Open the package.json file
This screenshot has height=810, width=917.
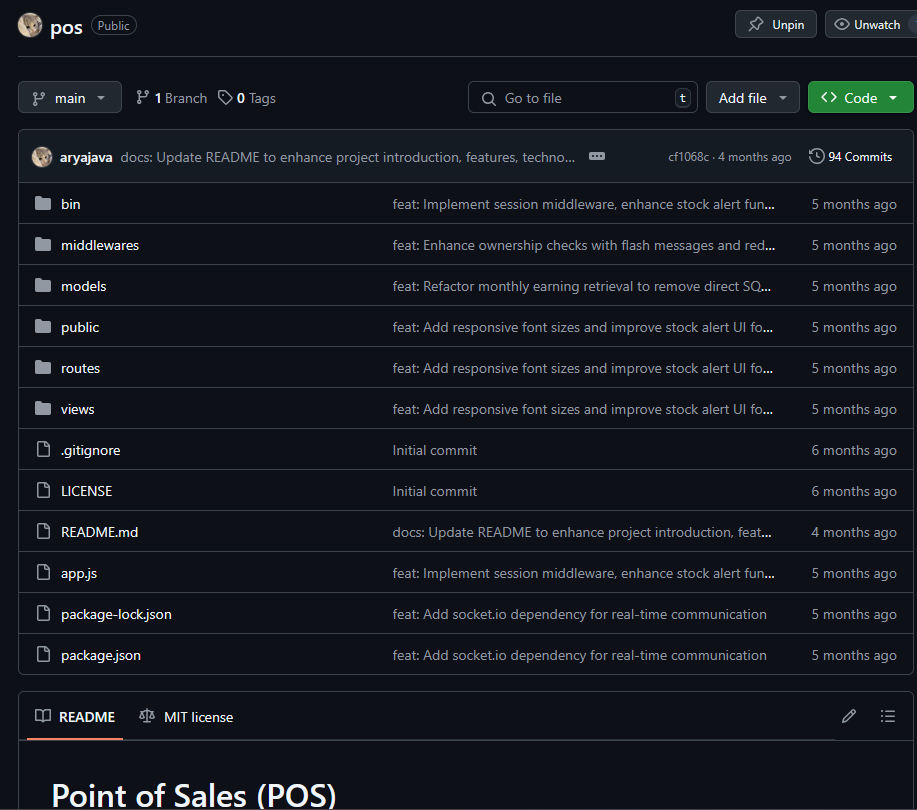pyautogui.click(x=100, y=655)
